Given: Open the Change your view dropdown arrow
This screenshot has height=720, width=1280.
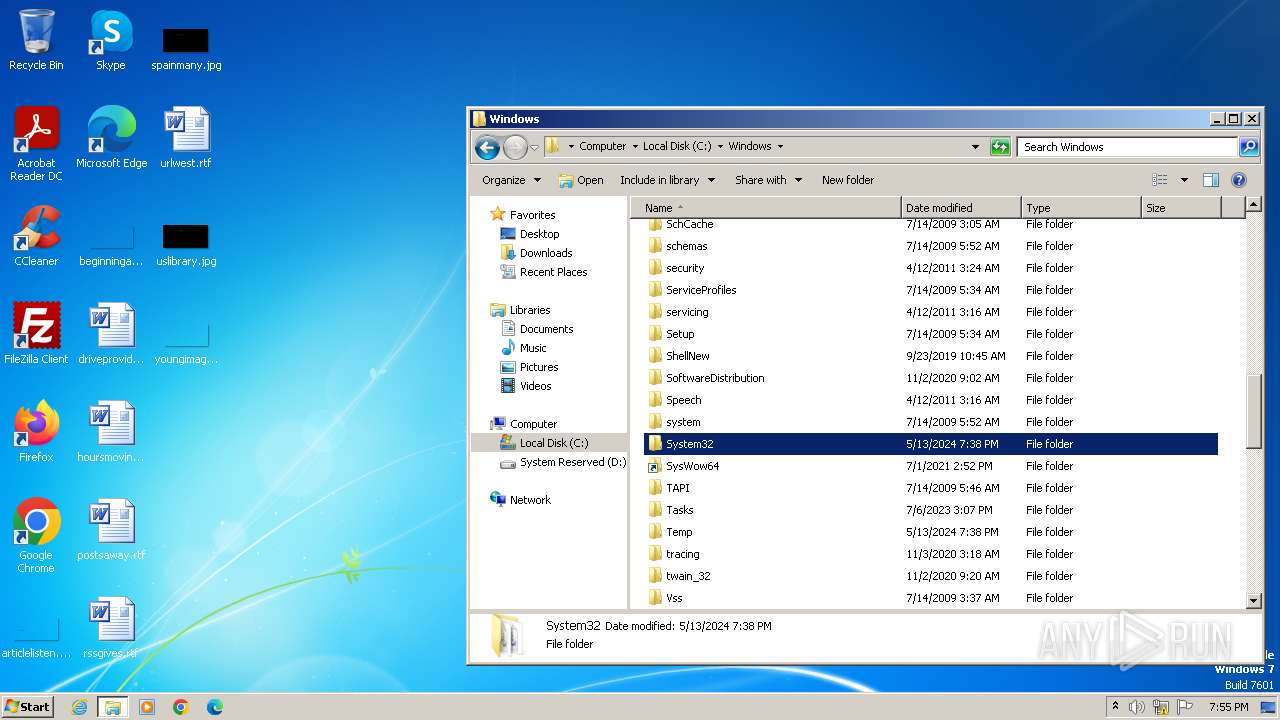Looking at the screenshot, I should click(x=1184, y=180).
